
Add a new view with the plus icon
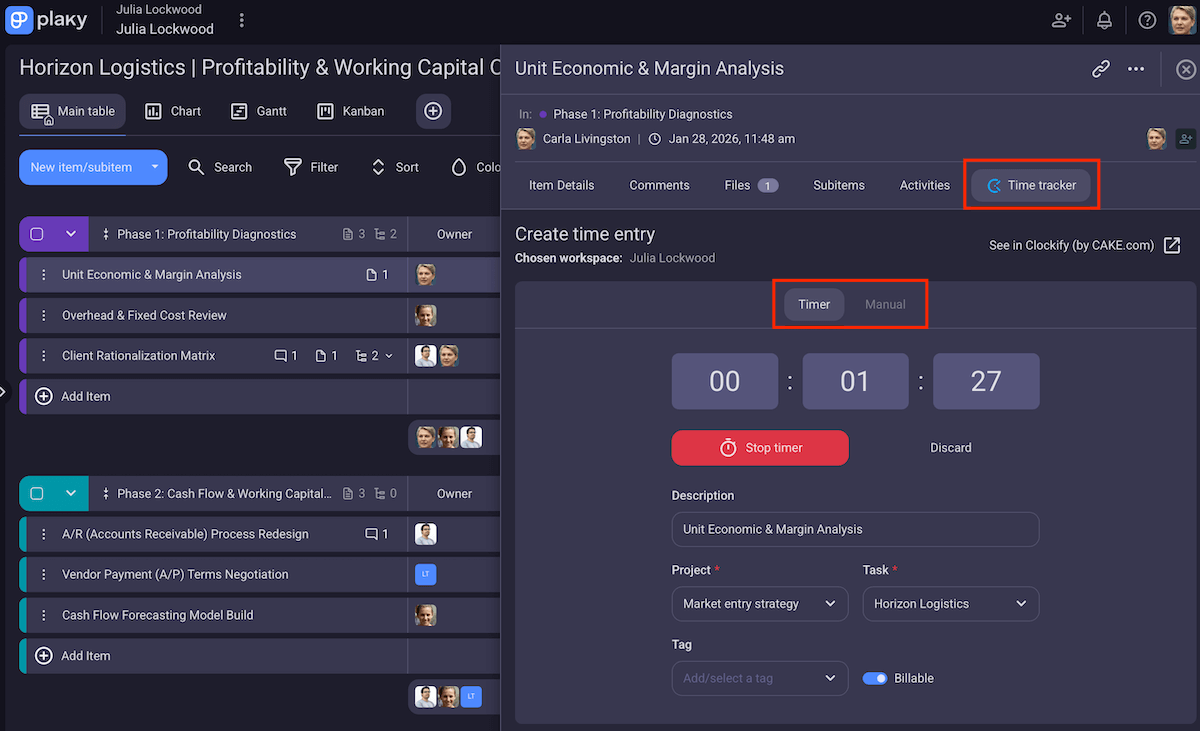click(433, 111)
